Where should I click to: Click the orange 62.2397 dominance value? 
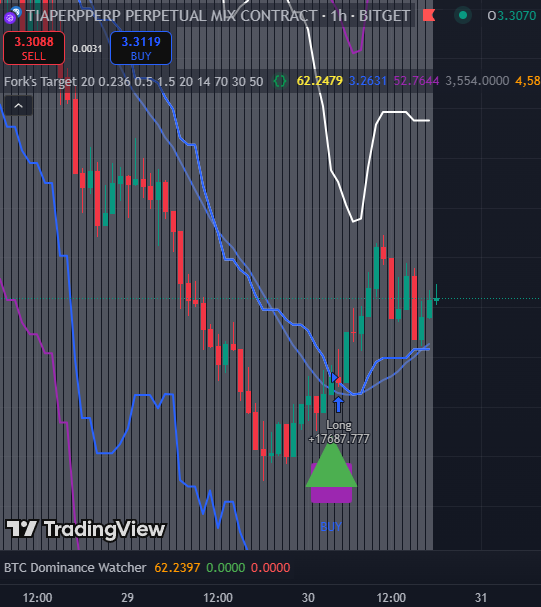pos(177,568)
